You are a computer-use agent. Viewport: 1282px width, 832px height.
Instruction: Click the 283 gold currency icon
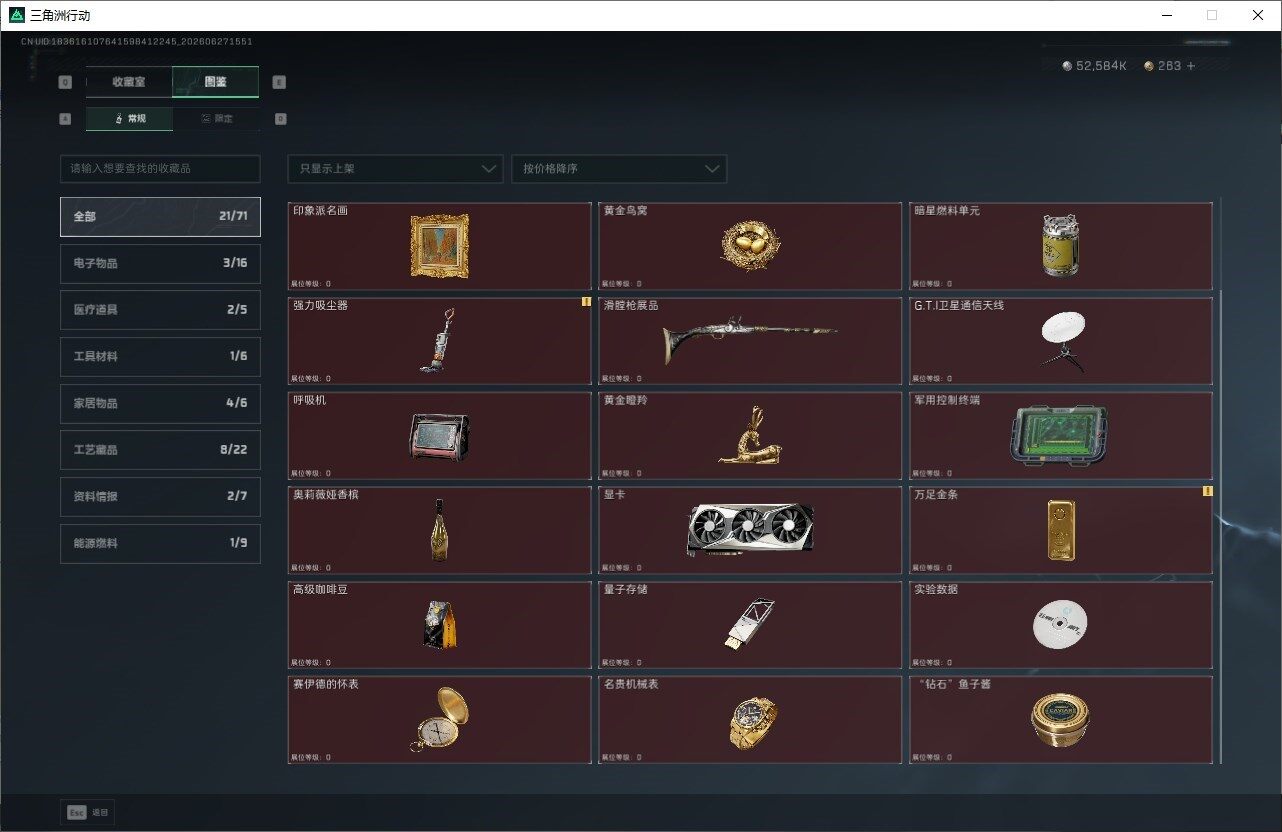pyautogui.click(x=1149, y=66)
